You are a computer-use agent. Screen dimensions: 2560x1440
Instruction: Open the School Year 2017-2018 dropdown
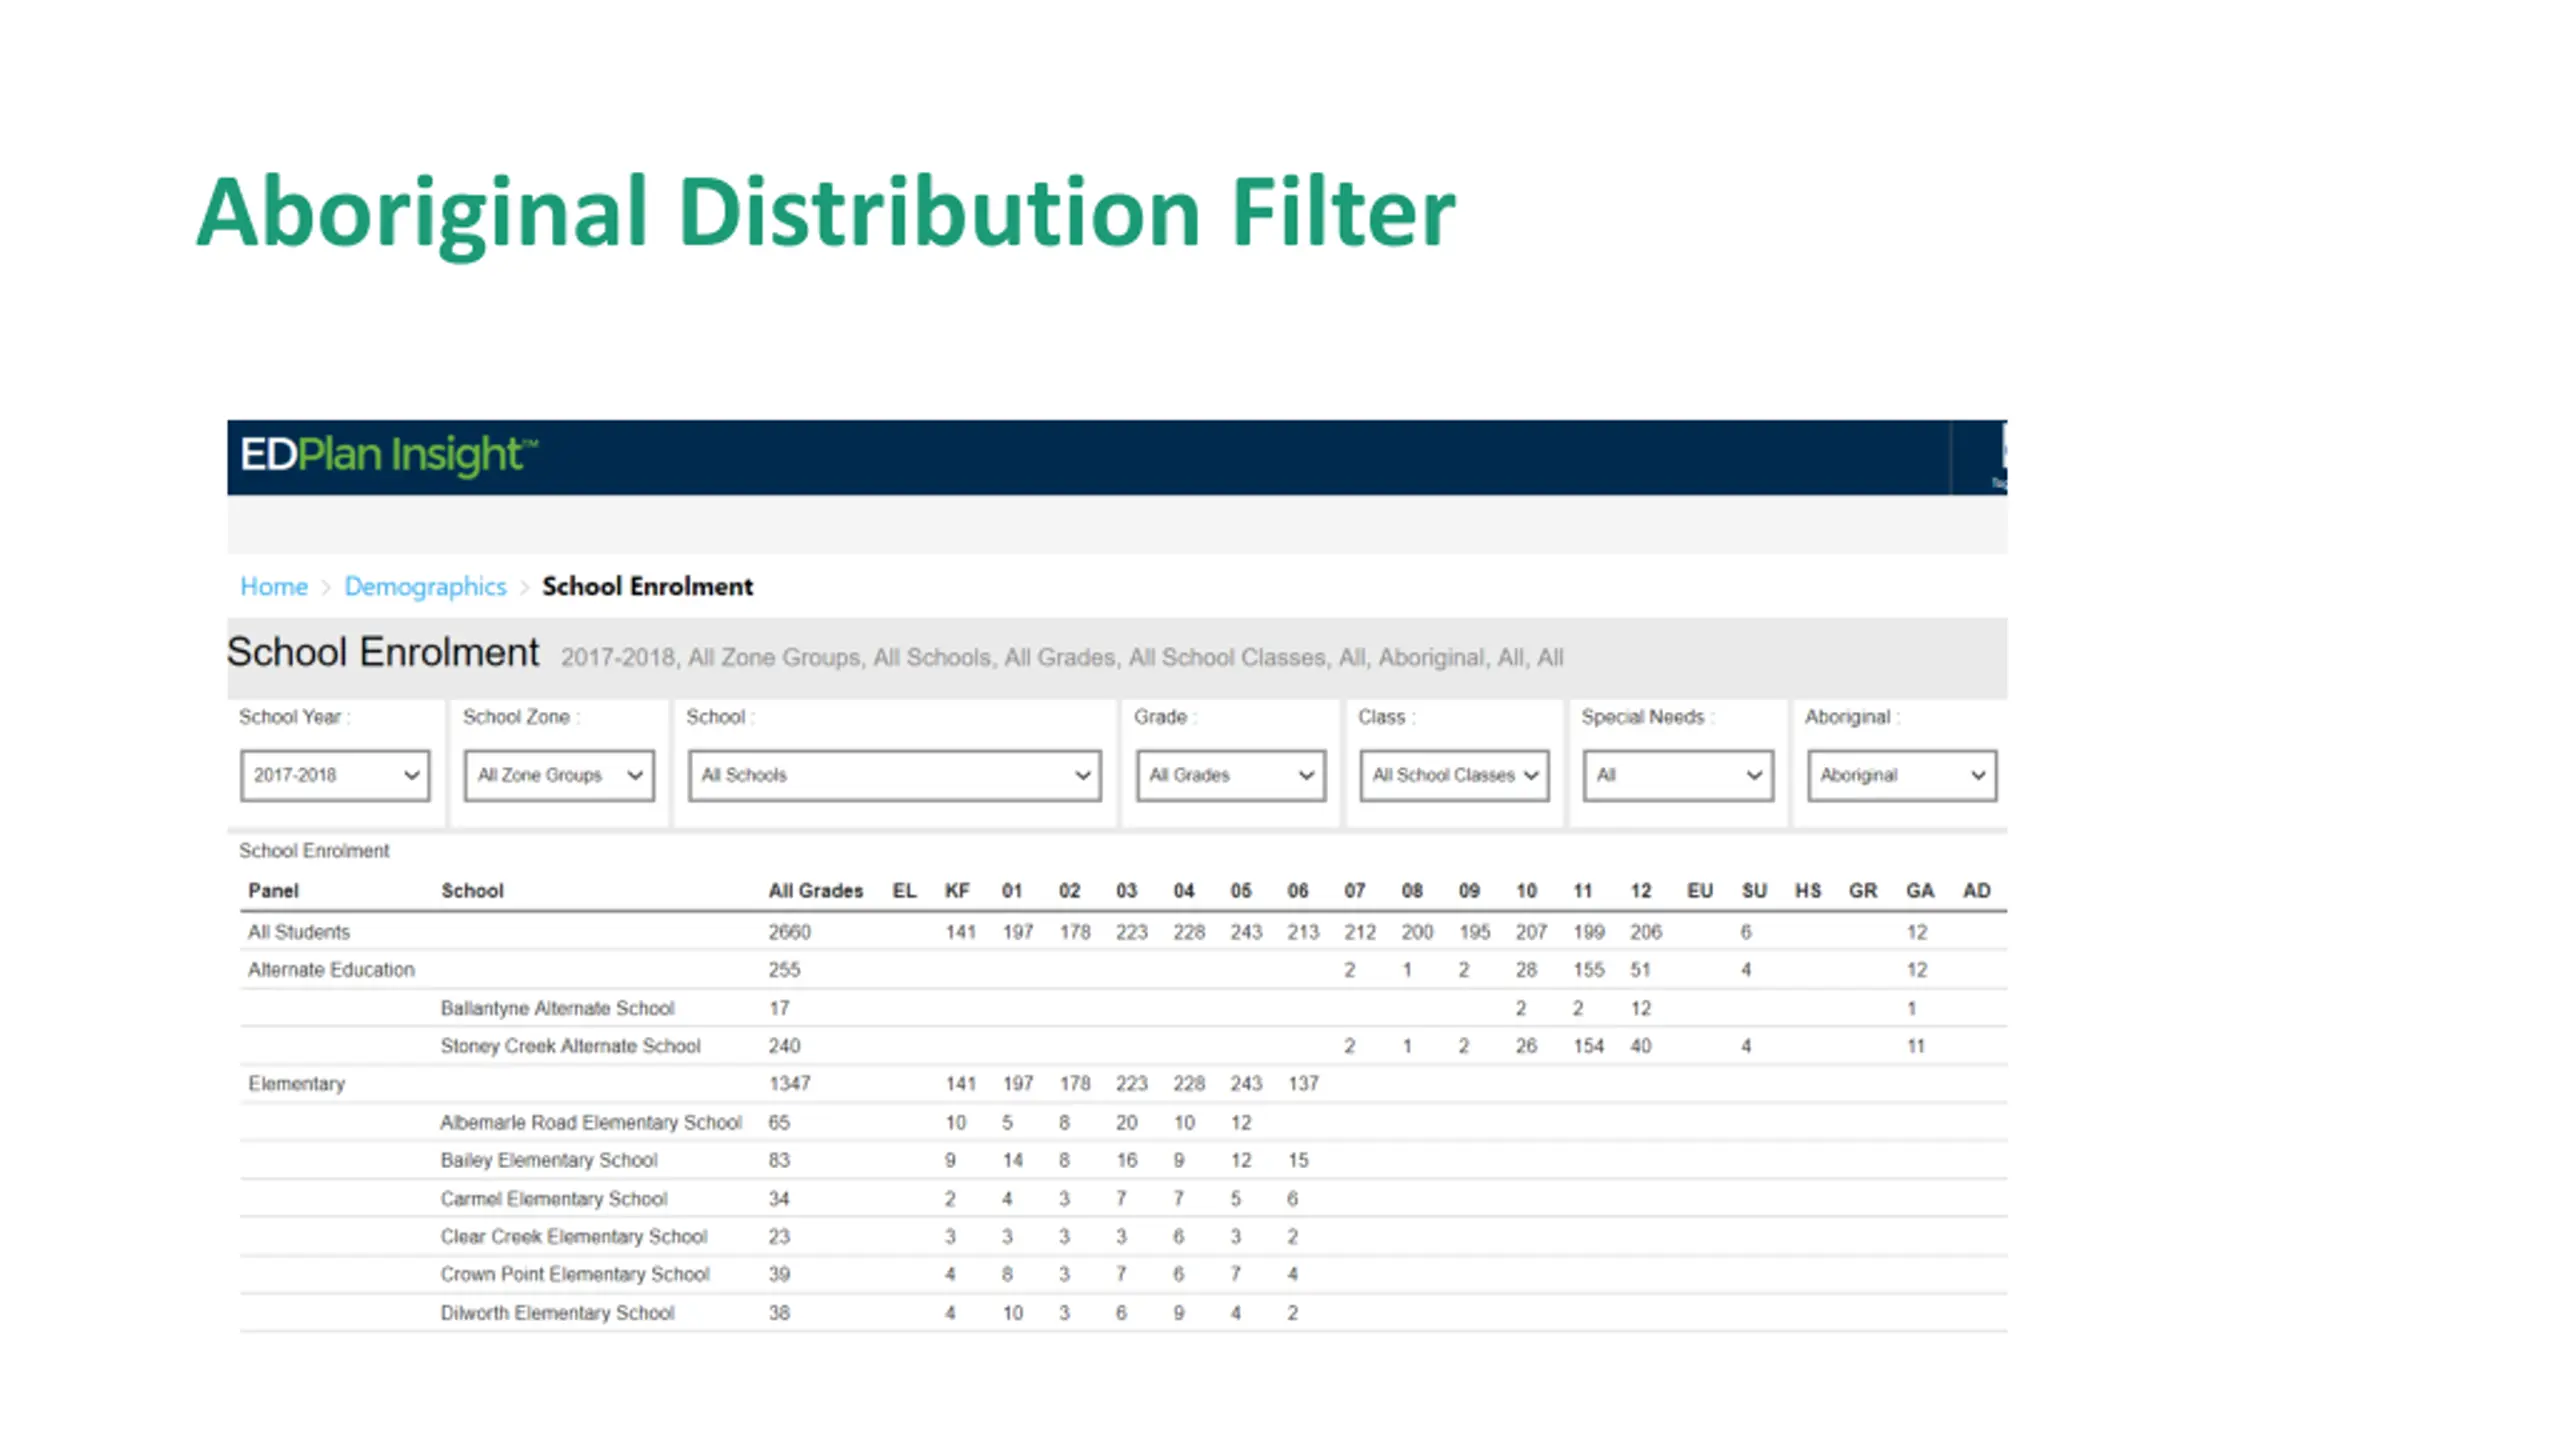335,775
